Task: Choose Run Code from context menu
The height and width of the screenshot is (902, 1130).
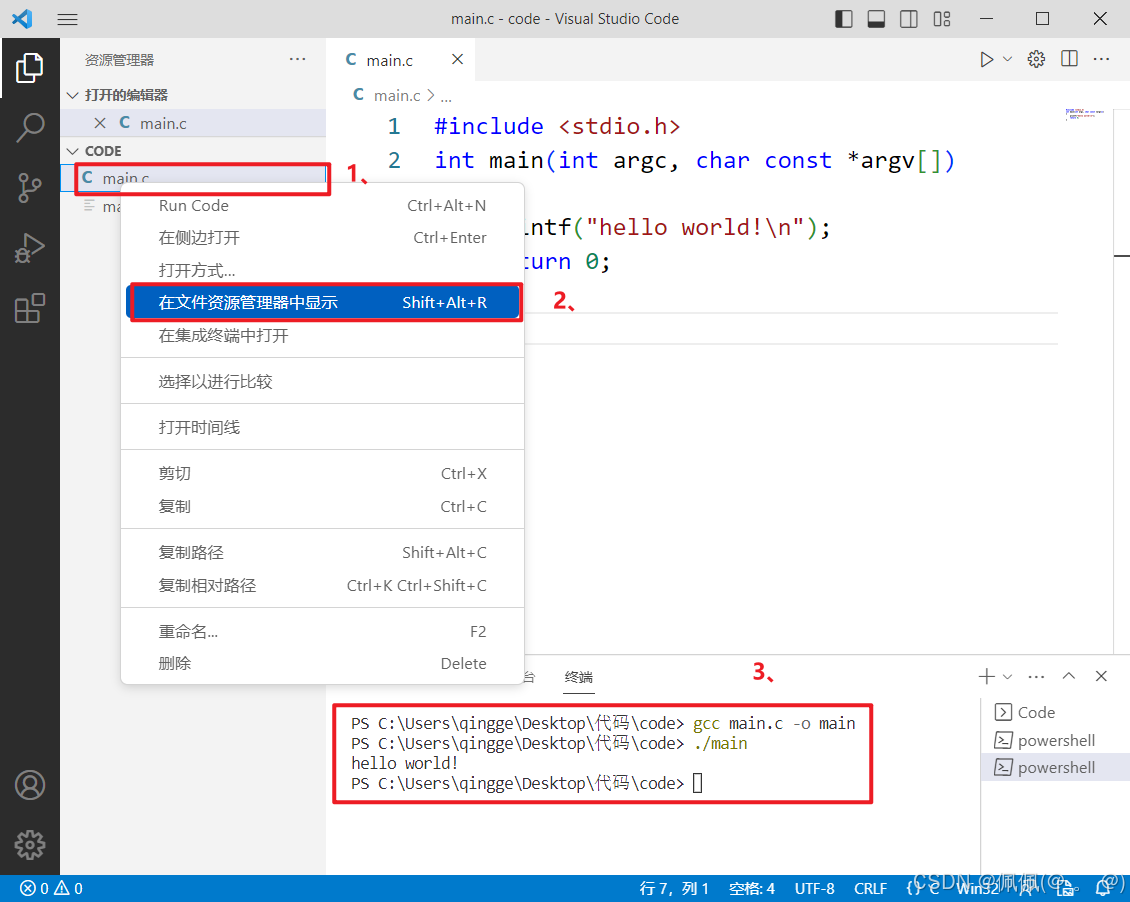Action: [322, 205]
